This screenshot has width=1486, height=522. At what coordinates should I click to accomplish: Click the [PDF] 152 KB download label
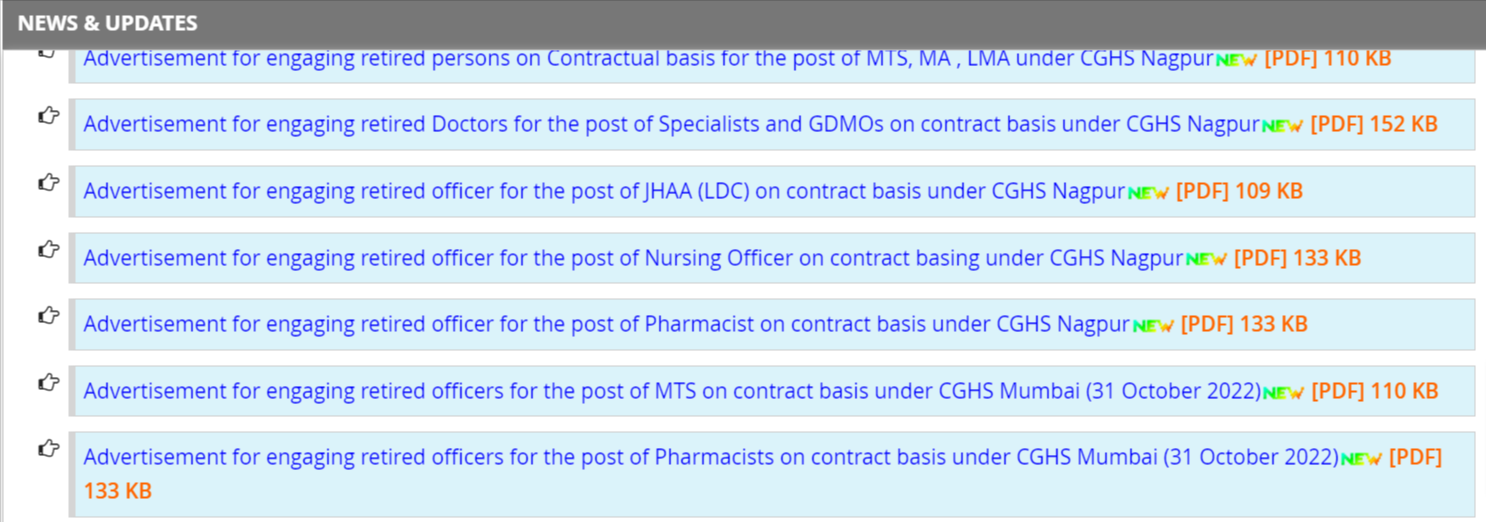[1374, 125]
